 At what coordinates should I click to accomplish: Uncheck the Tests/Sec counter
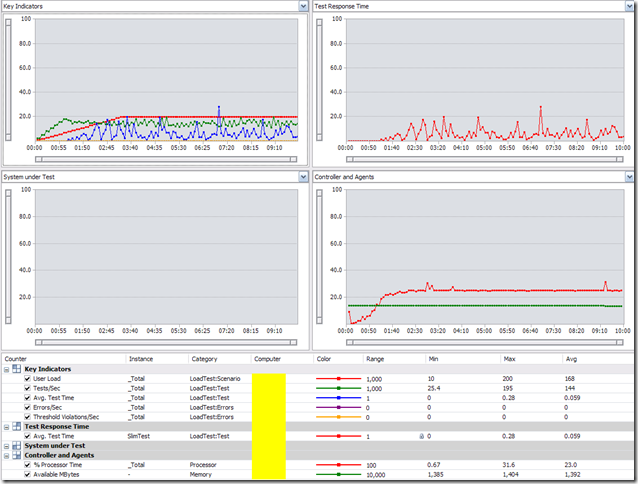27,388
